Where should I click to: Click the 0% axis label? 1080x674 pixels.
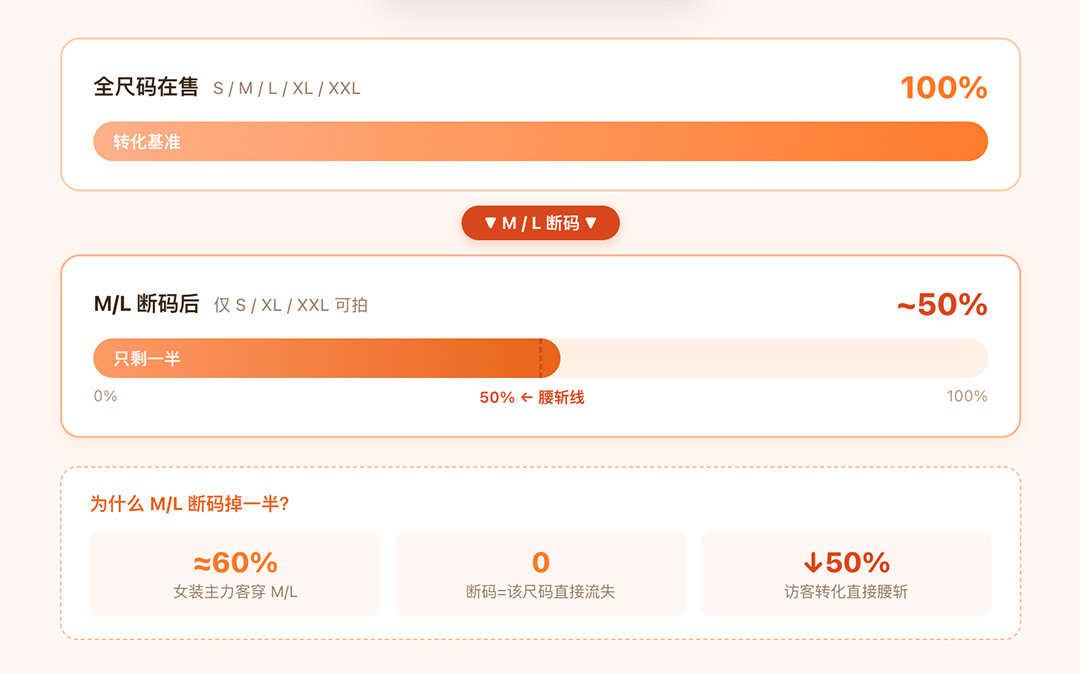click(105, 396)
